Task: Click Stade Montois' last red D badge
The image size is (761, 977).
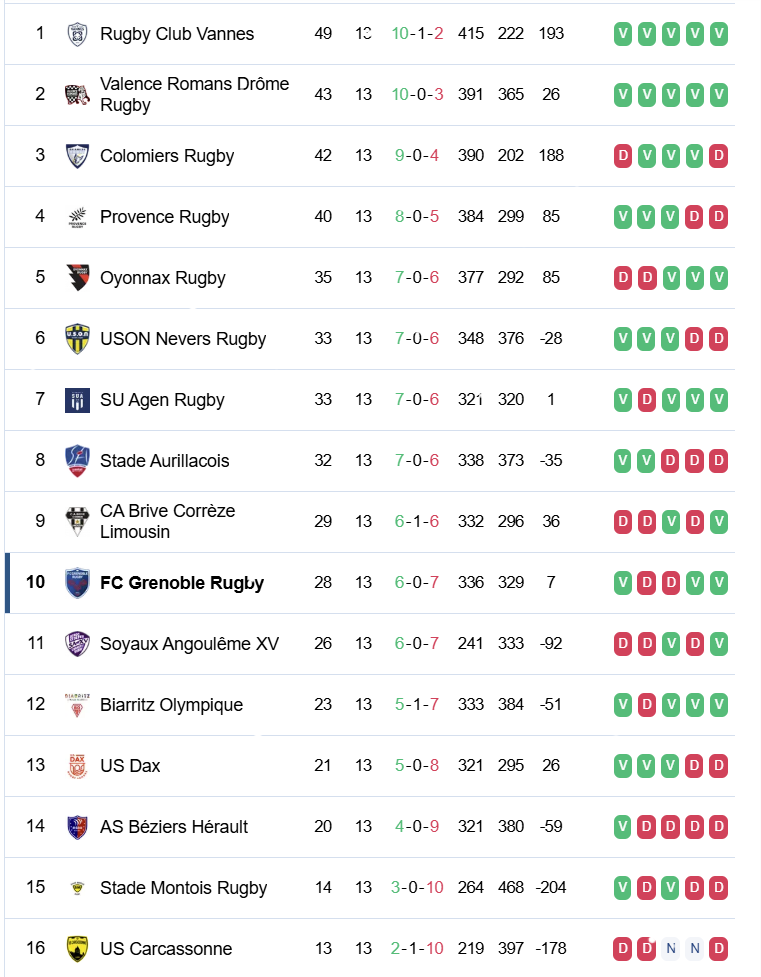Action: [719, 888]
